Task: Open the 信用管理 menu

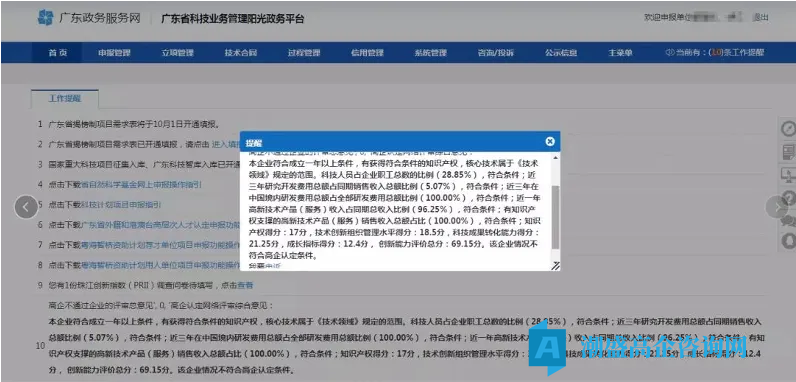Action: pos(367,53)
